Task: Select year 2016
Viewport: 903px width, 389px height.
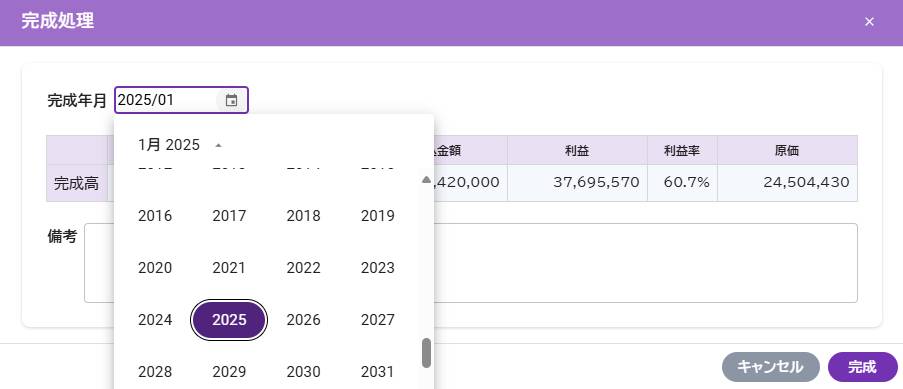Action: [155, 216]
